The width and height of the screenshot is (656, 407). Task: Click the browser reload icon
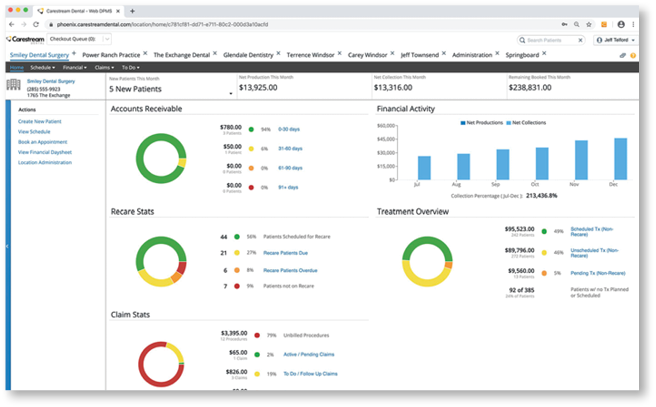click(x=36, y=21)
